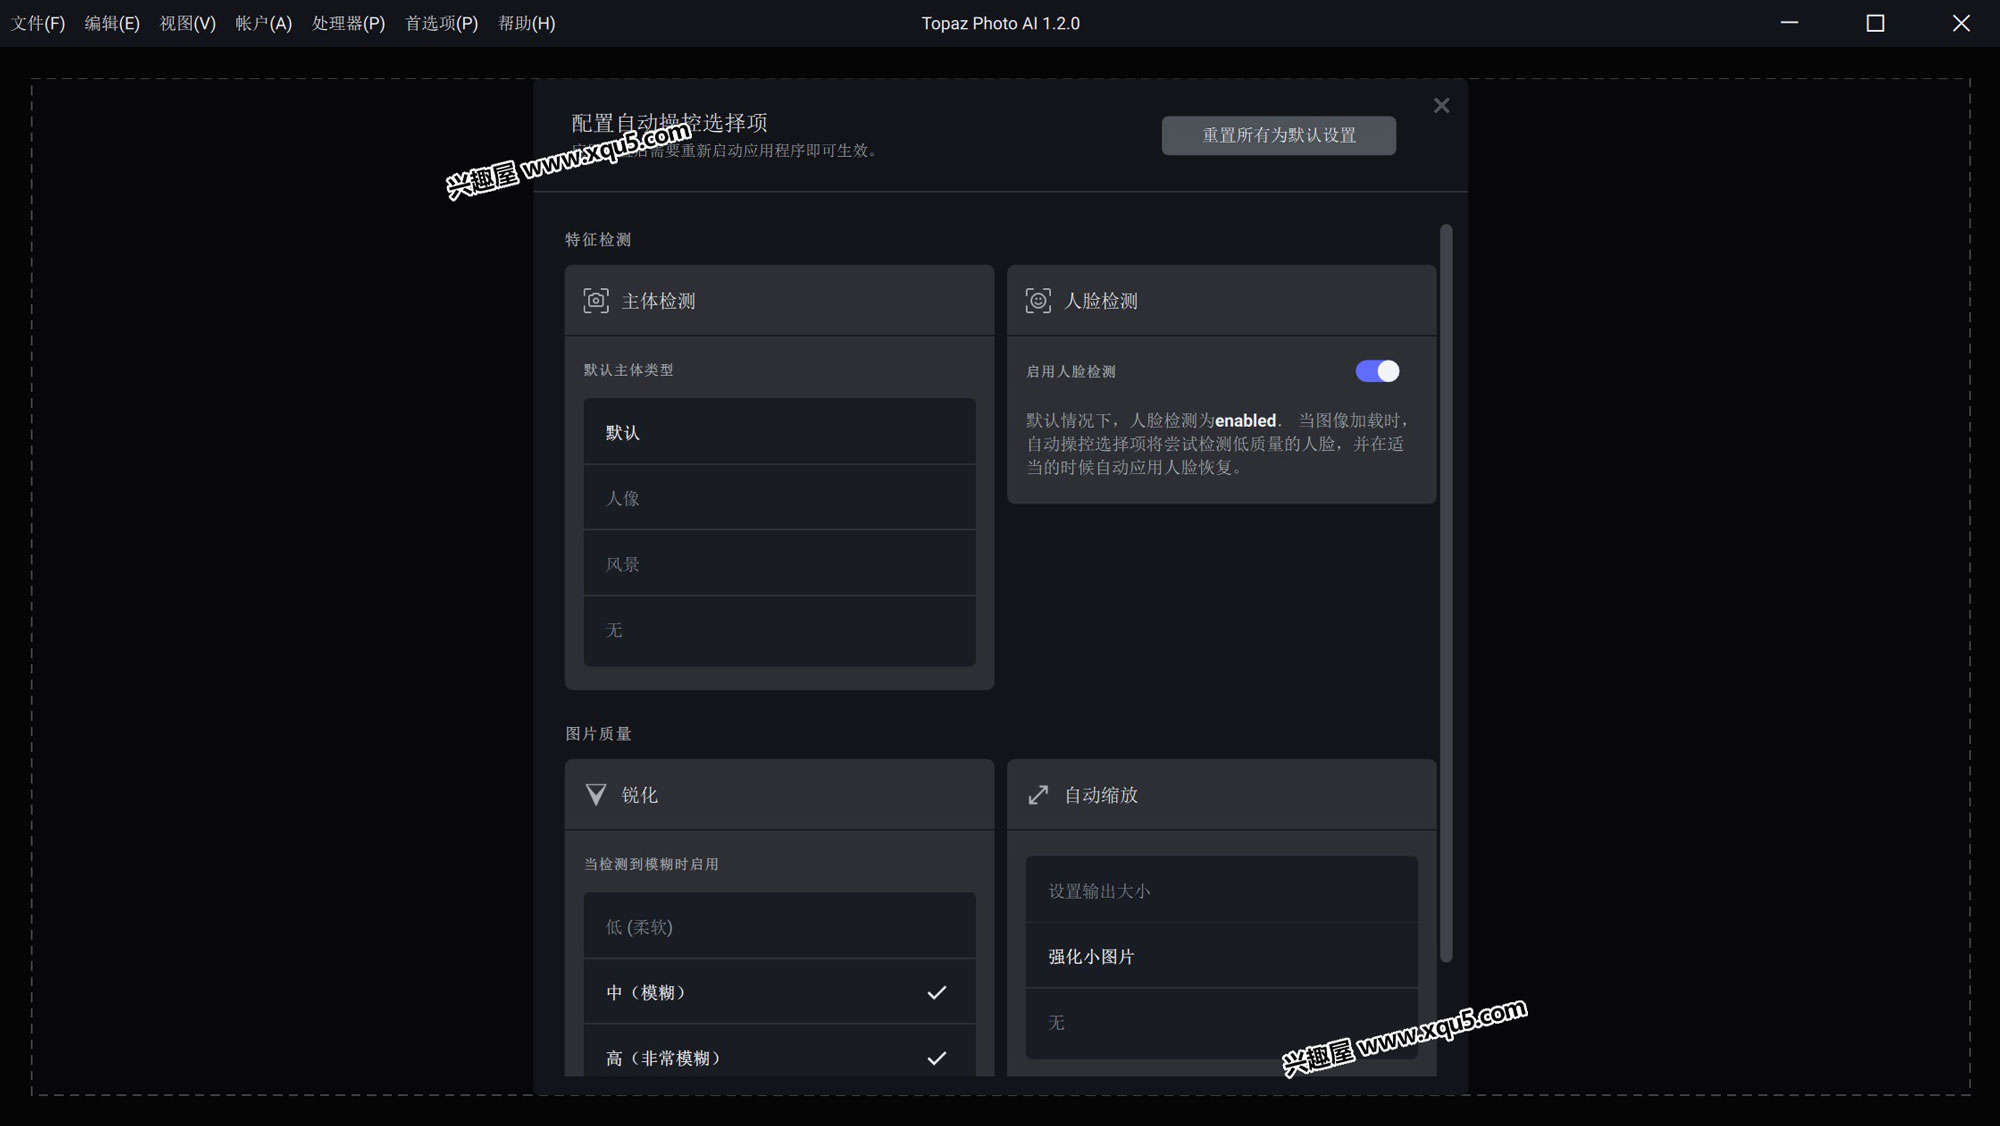Maximize the Topaz Photo AI window
This screenshot has height=1126, width=2000.
[x=1875, y=23]
